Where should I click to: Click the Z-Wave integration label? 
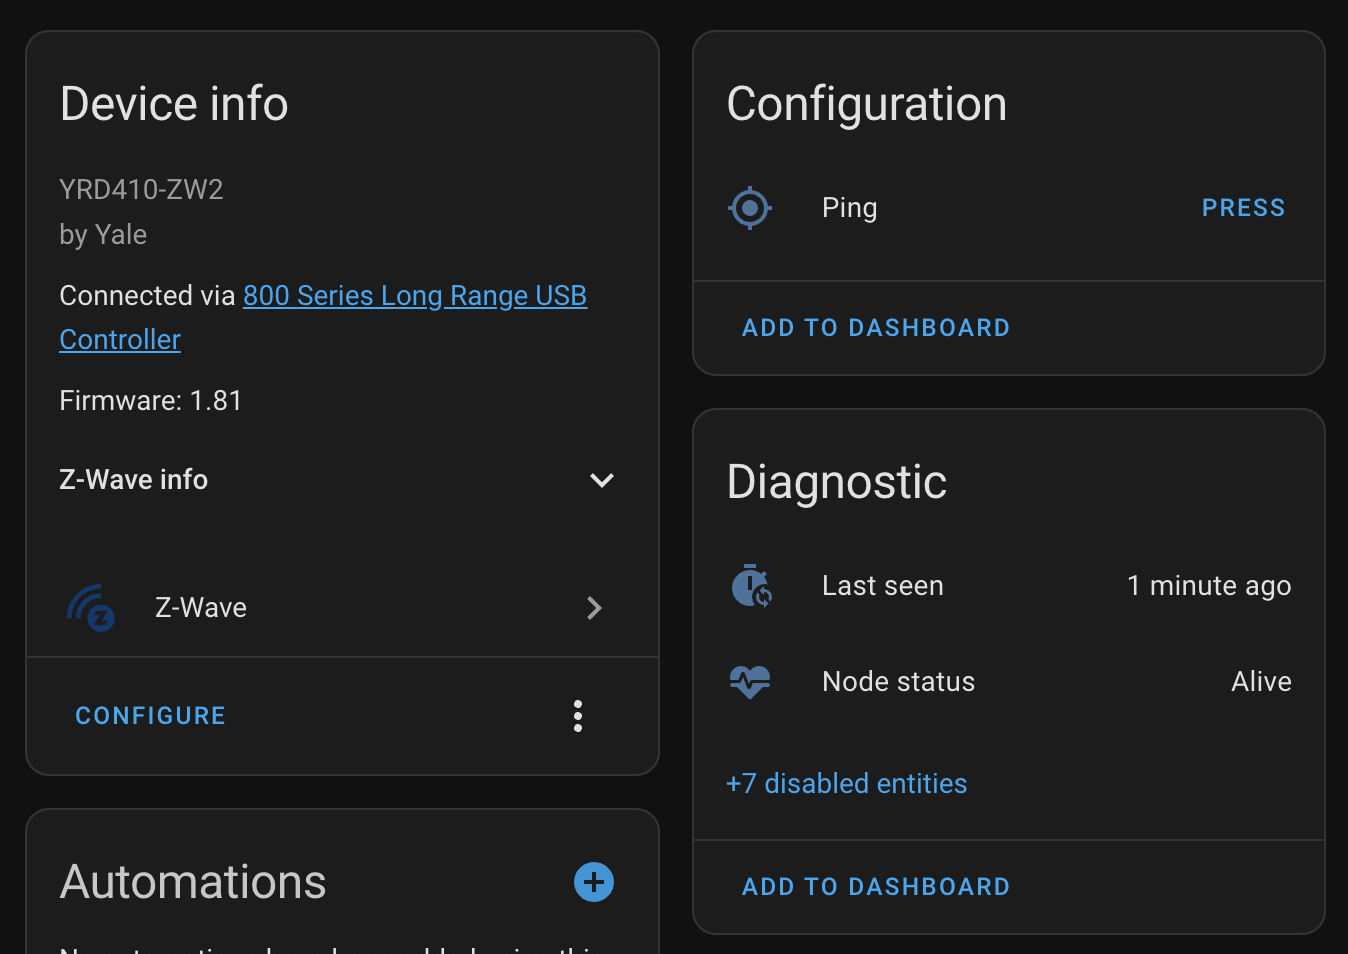[201, 608]
